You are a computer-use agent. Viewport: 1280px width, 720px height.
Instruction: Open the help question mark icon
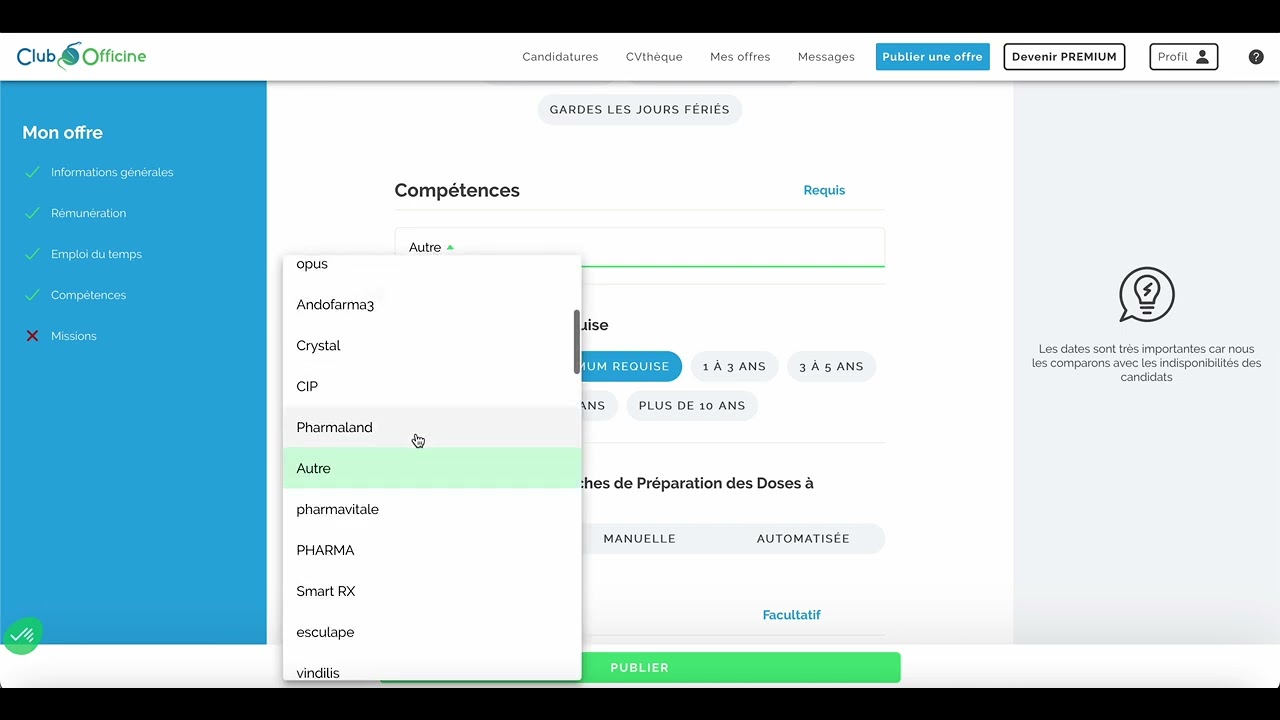[1256, 57]
